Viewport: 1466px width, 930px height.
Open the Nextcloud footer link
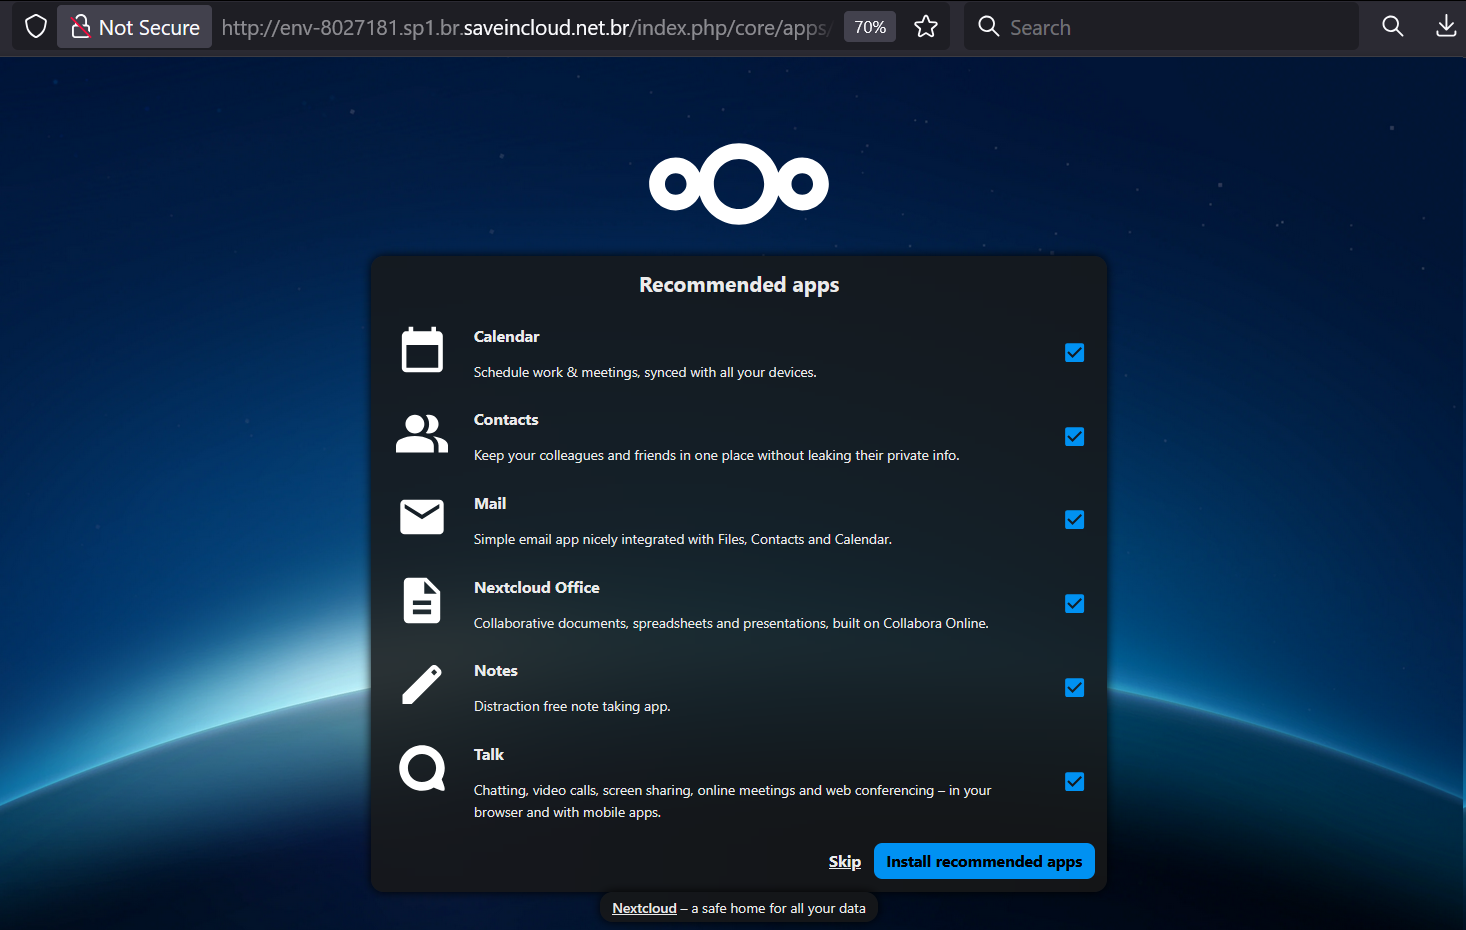[644, 908]
